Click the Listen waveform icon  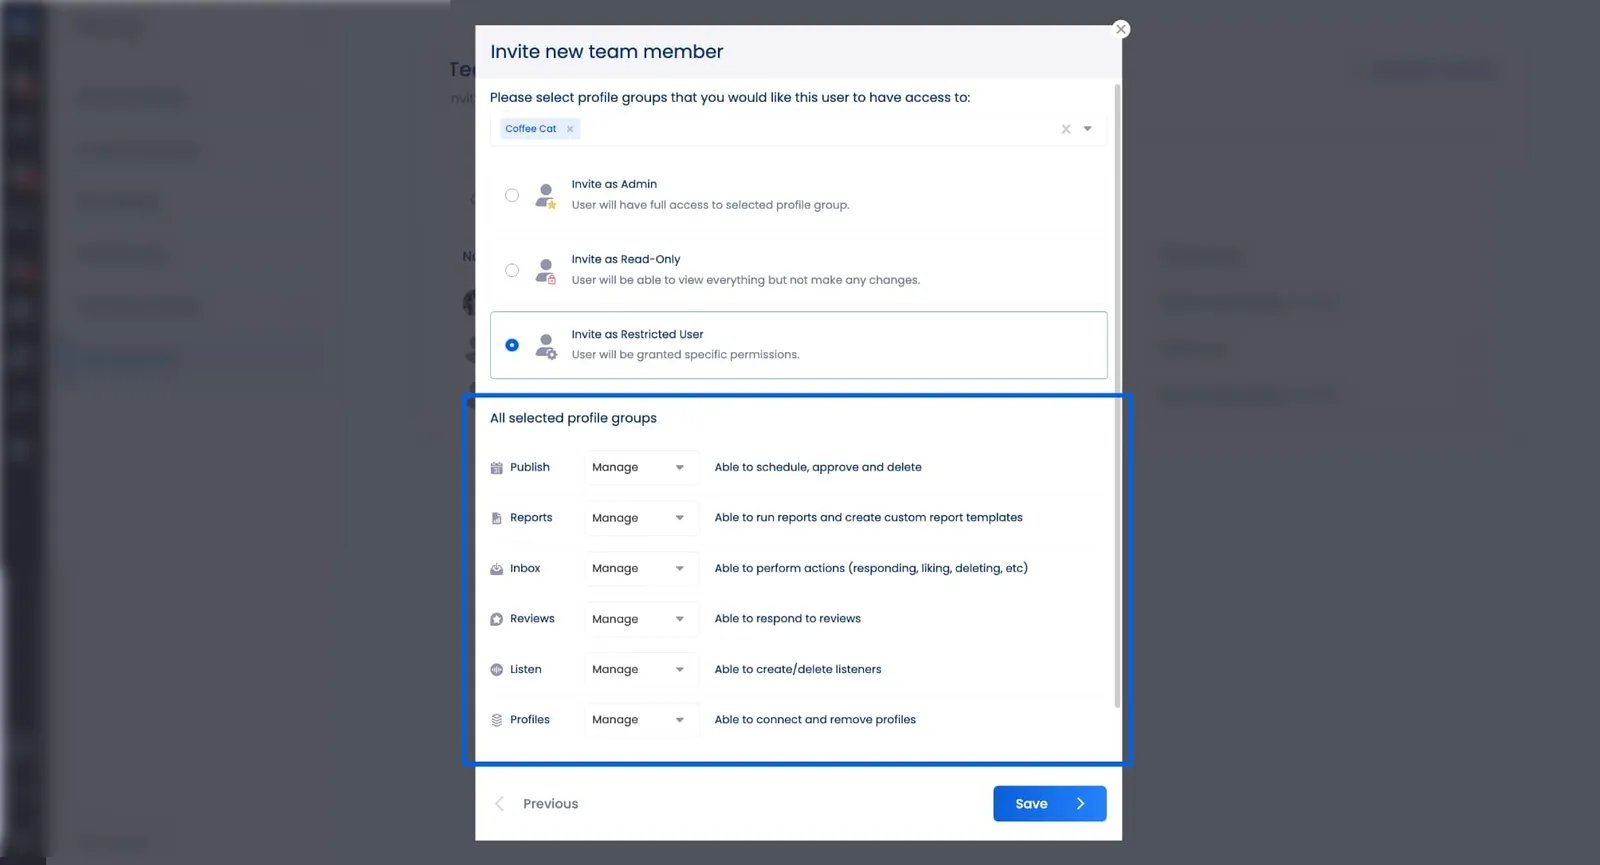[x=497, y=670]
